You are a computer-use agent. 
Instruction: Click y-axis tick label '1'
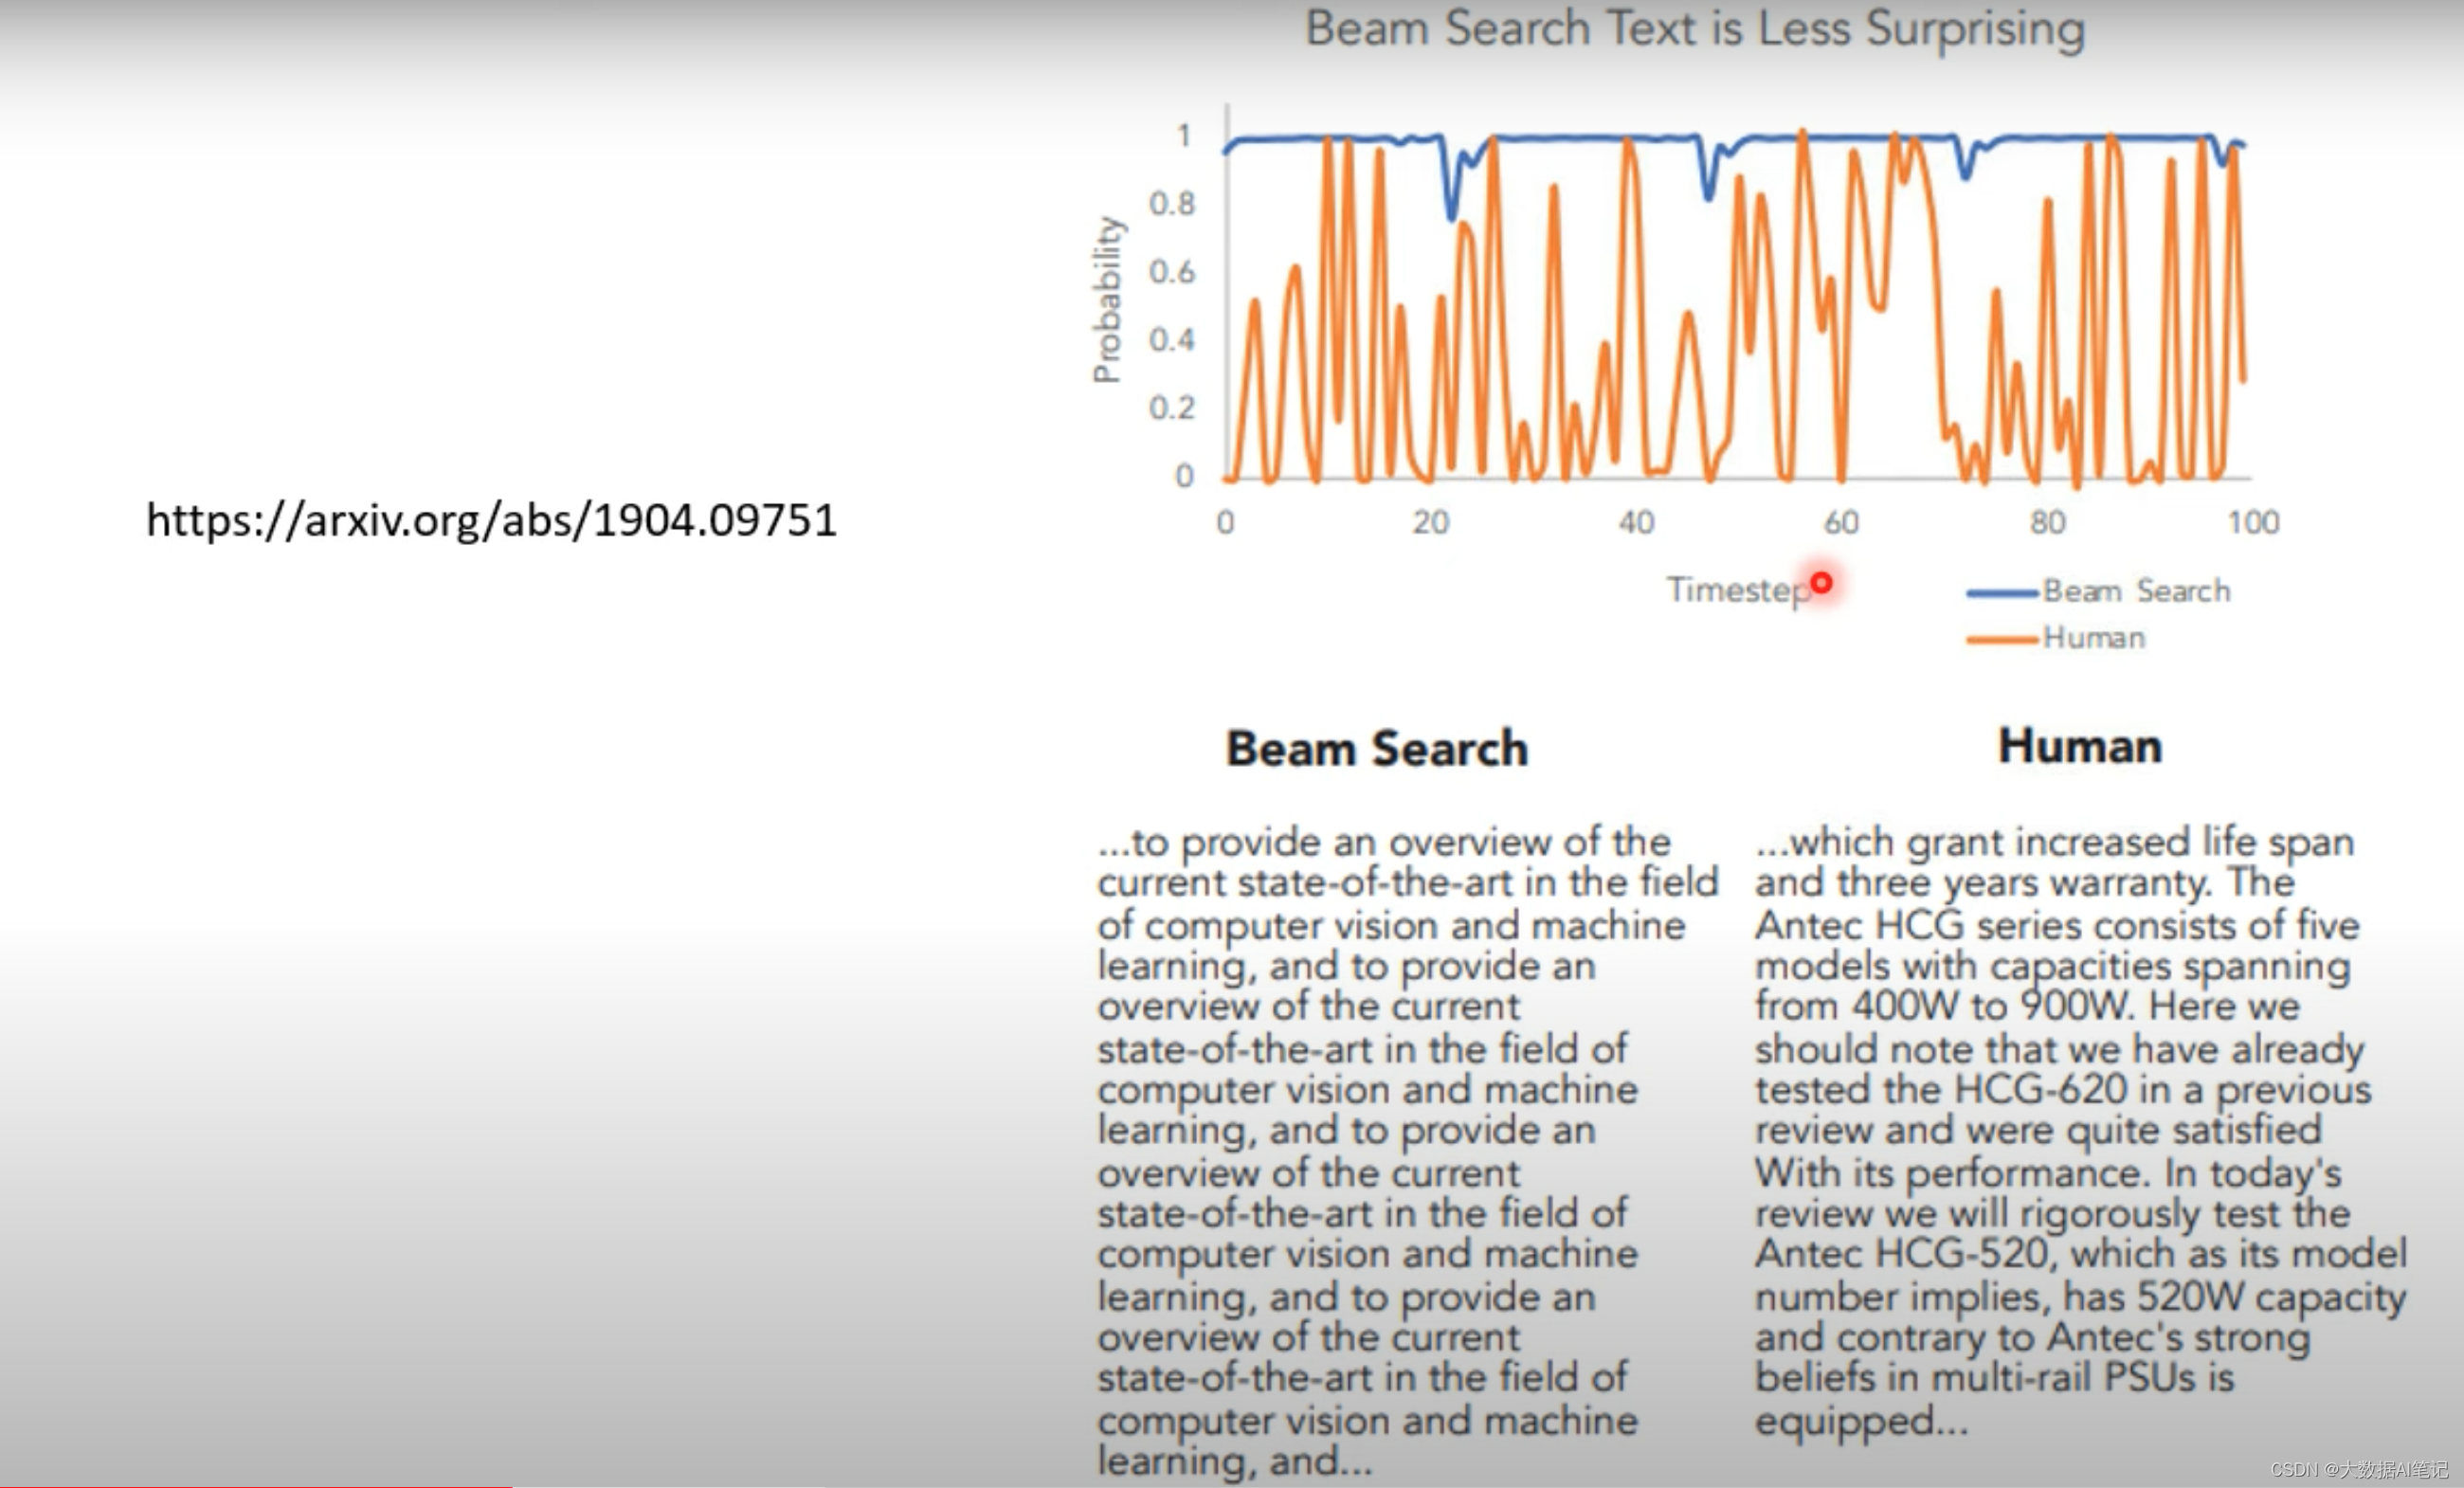[1184, 136]
